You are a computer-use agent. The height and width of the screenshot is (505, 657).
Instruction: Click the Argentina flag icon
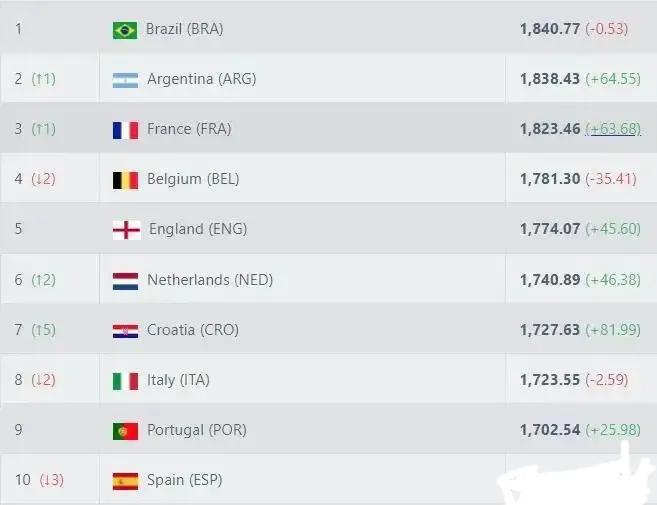tap(125, 79)
